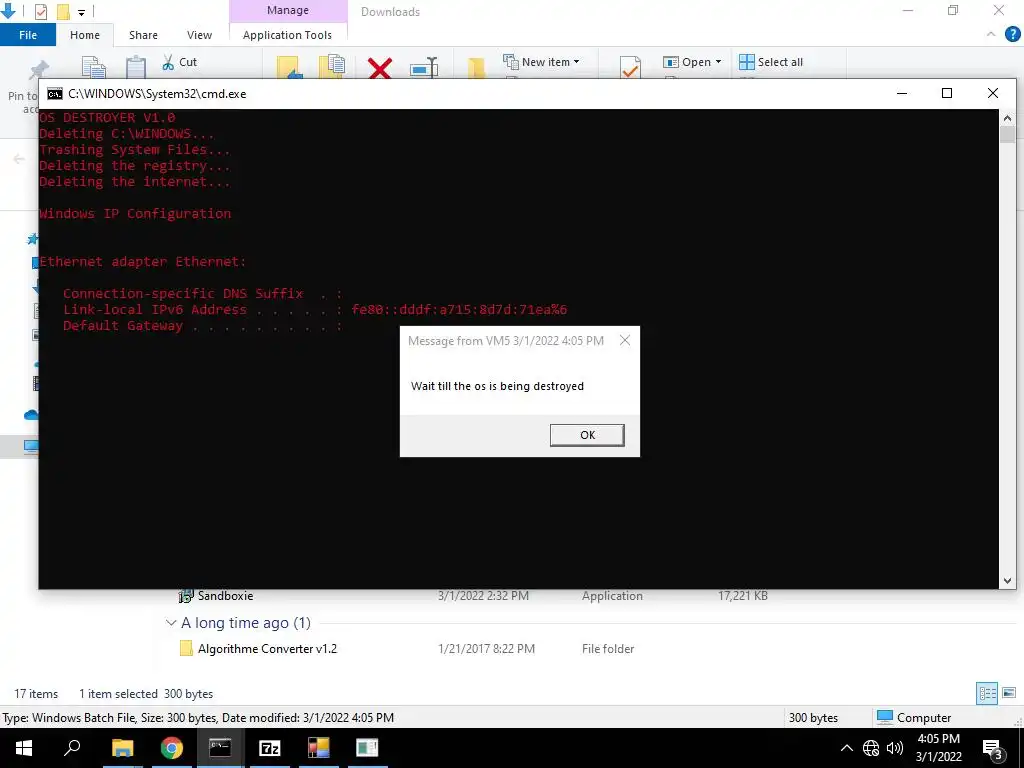Maximize the cmd.exe window
1024x768 pixels.
click(947, 93)
